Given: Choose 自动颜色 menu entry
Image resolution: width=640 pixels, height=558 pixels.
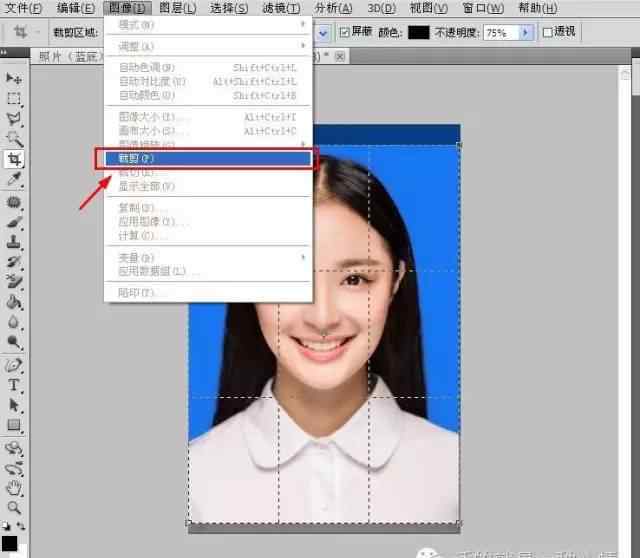Looking at the screenshot, I should coord(208,95).
